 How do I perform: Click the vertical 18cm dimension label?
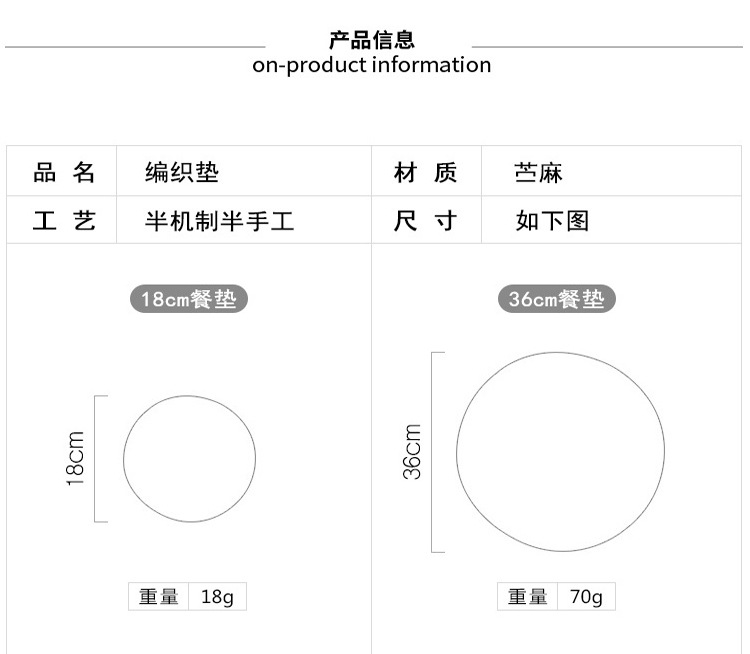(75, 458)
